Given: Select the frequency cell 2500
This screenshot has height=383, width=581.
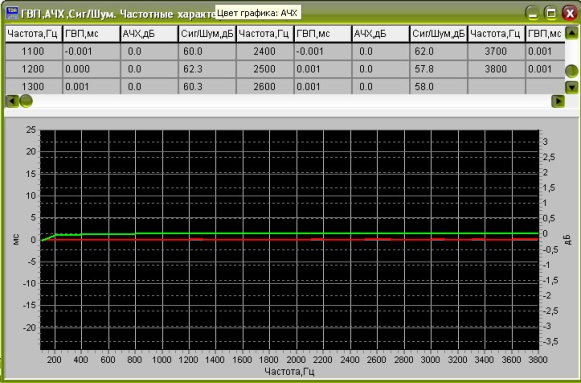Looking at the screenshot, I should click(x=265, y=69).
